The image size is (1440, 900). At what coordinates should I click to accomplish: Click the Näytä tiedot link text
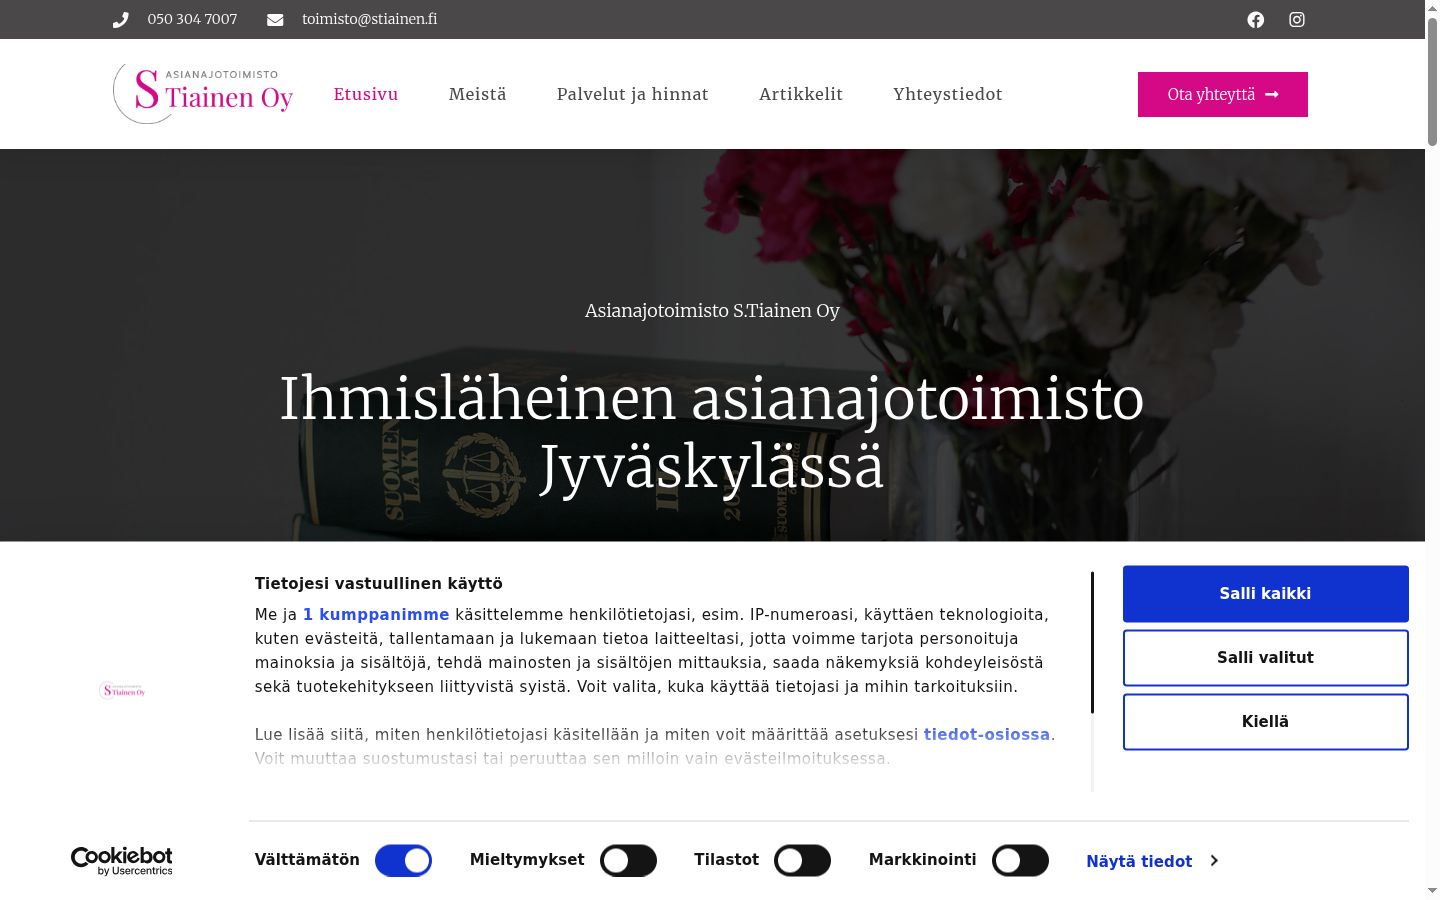[x=1139, y=862]
